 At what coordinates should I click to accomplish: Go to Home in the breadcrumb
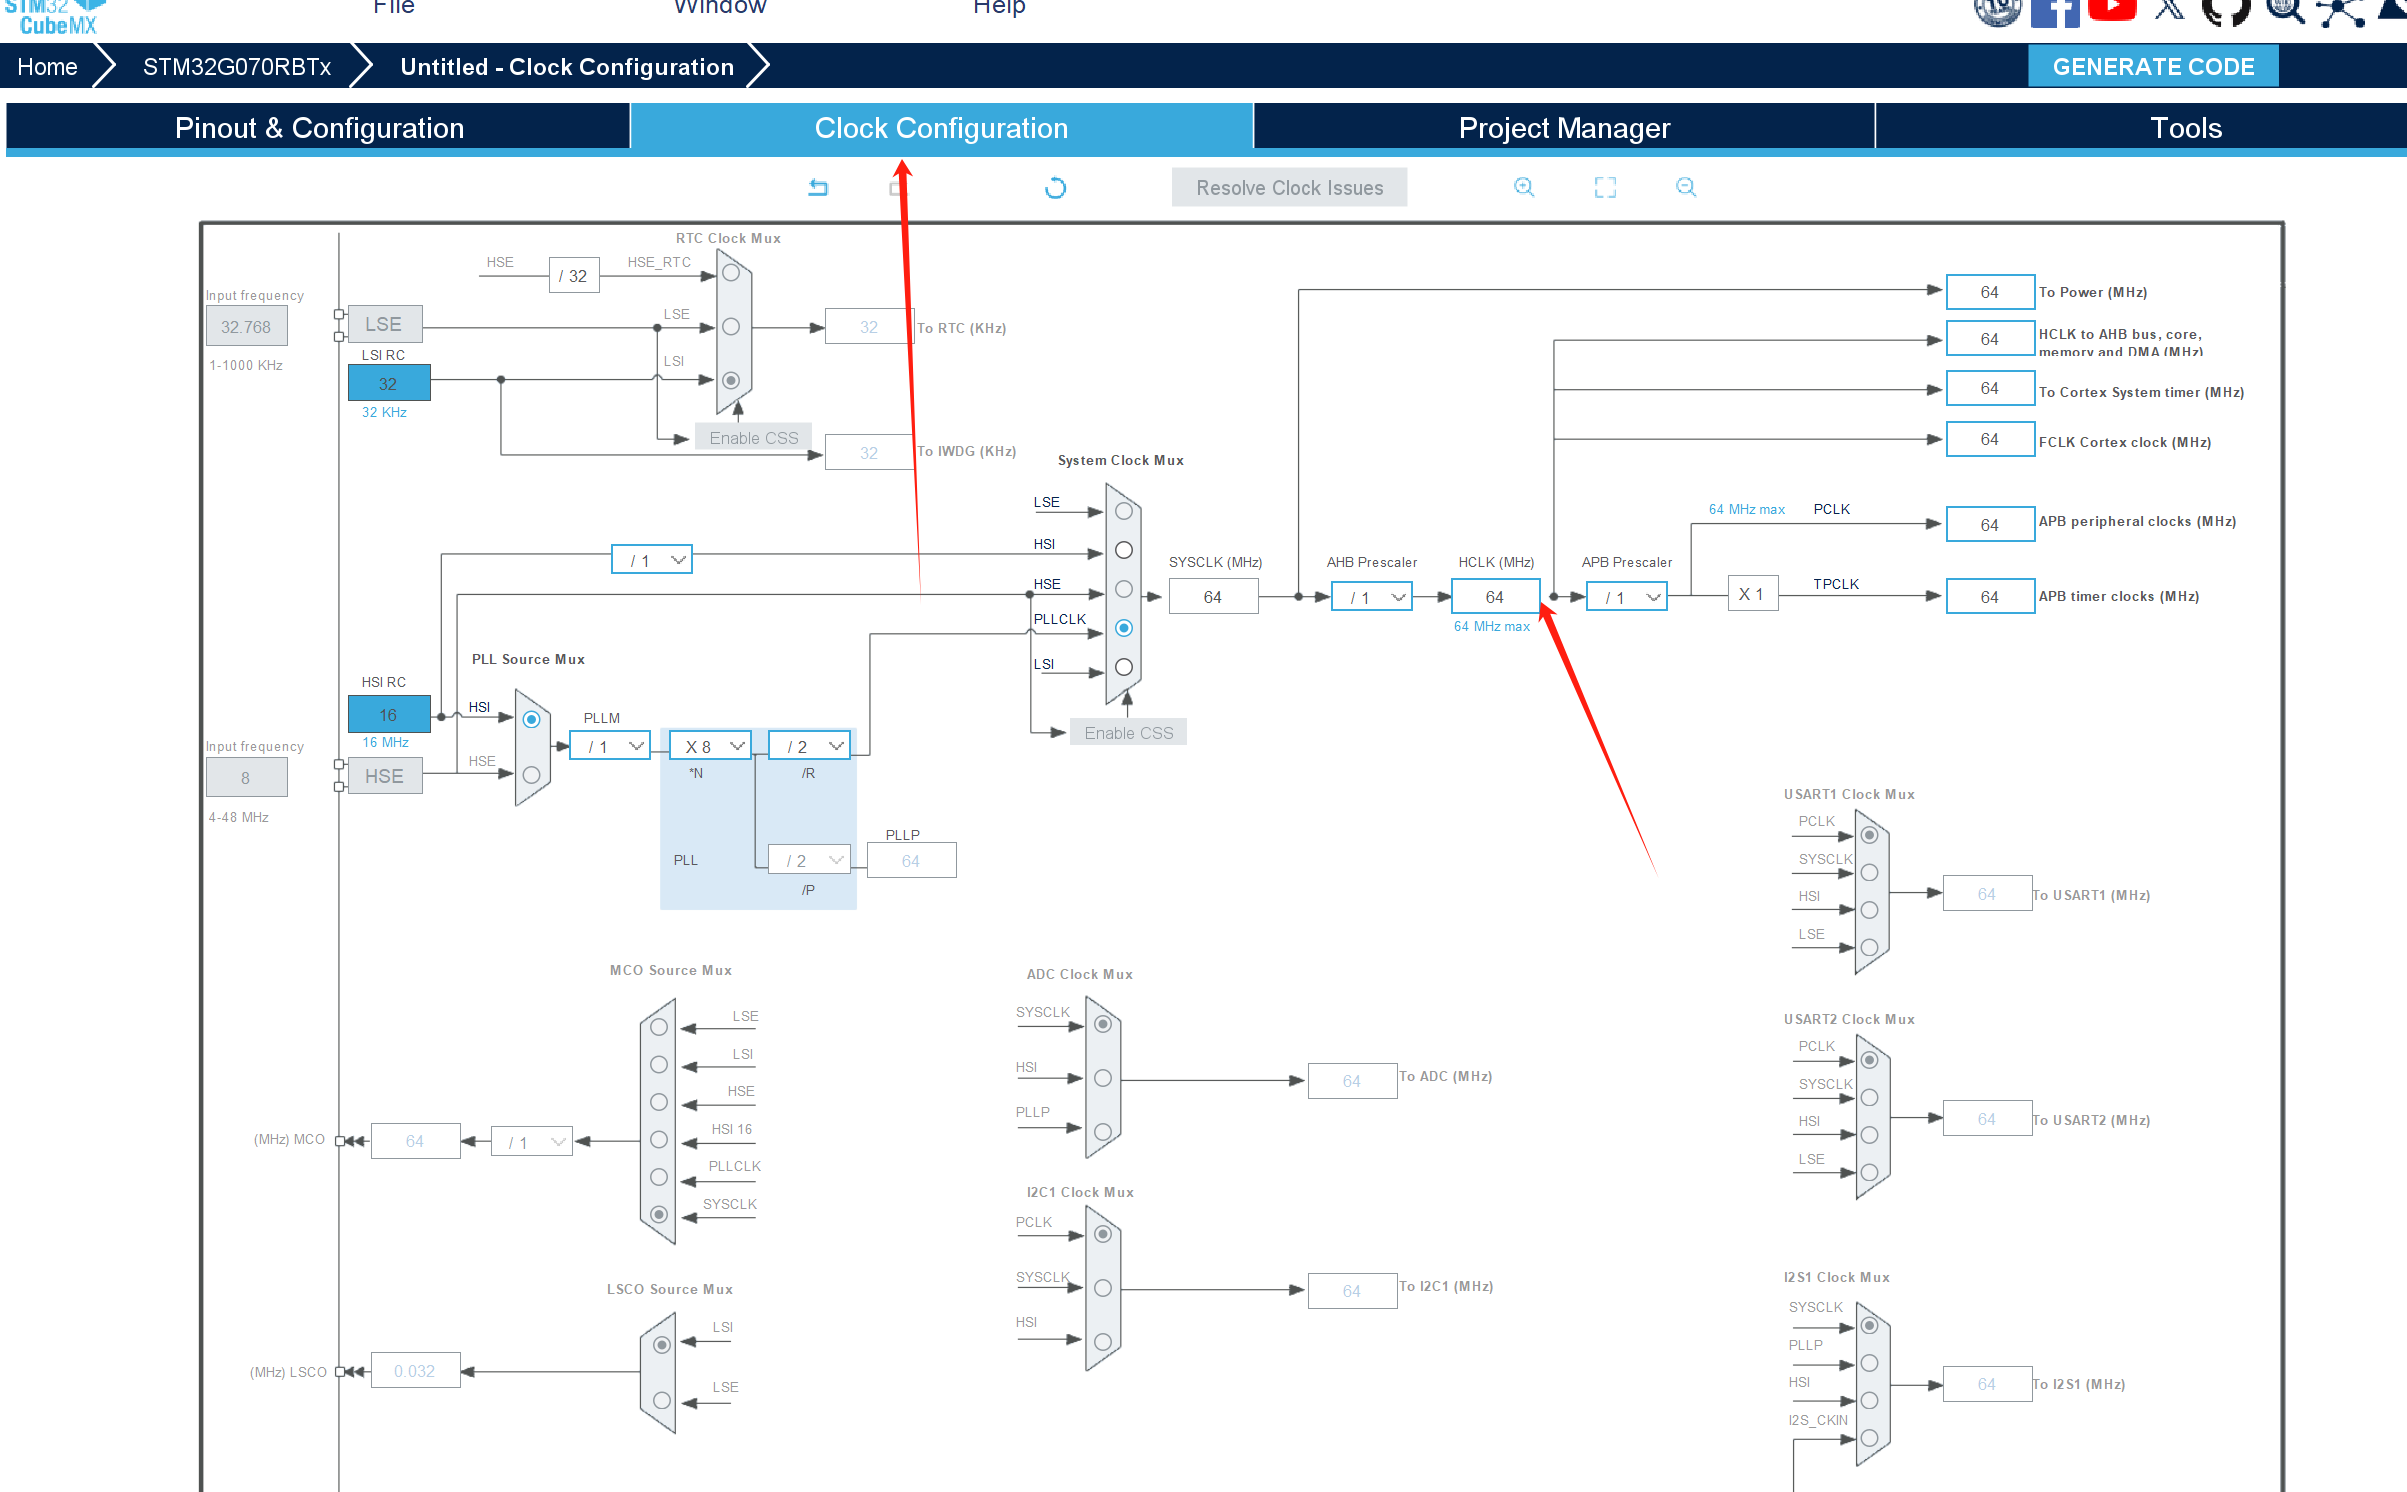(47, 67)
